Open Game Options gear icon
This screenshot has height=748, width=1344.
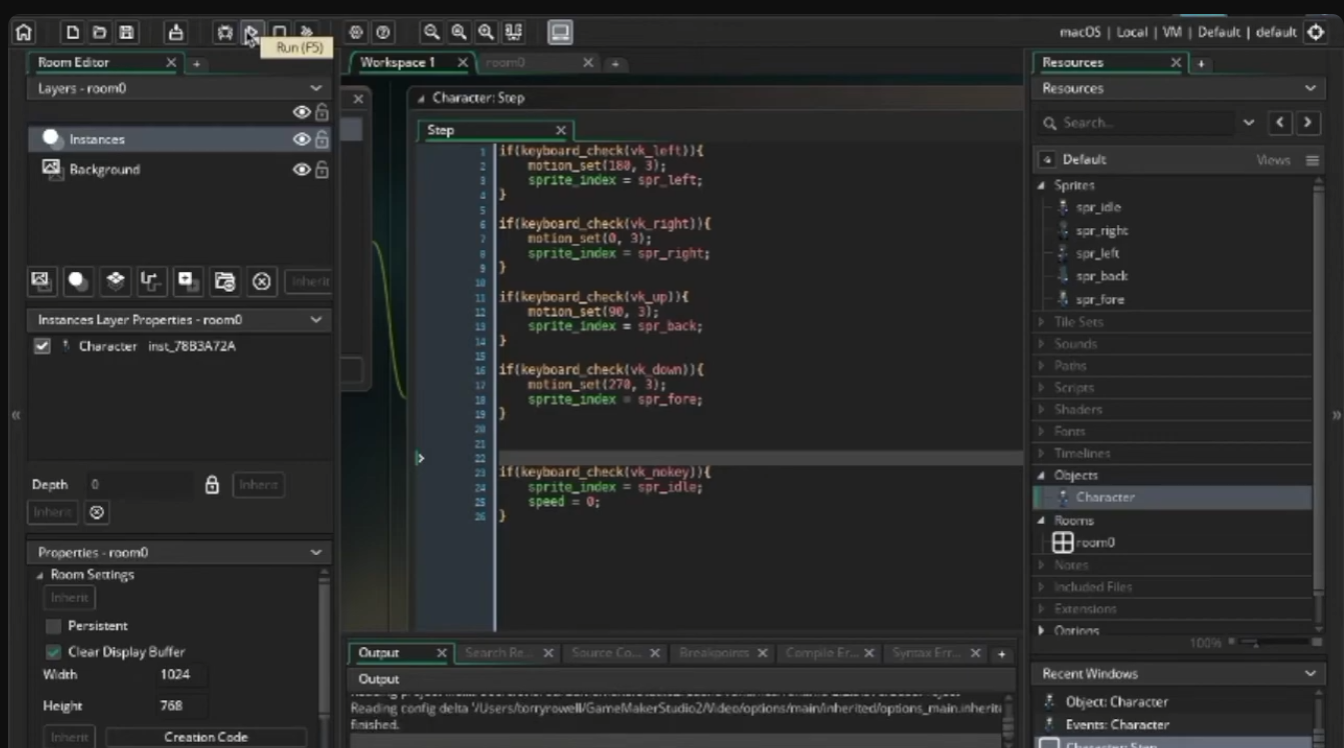356,32
